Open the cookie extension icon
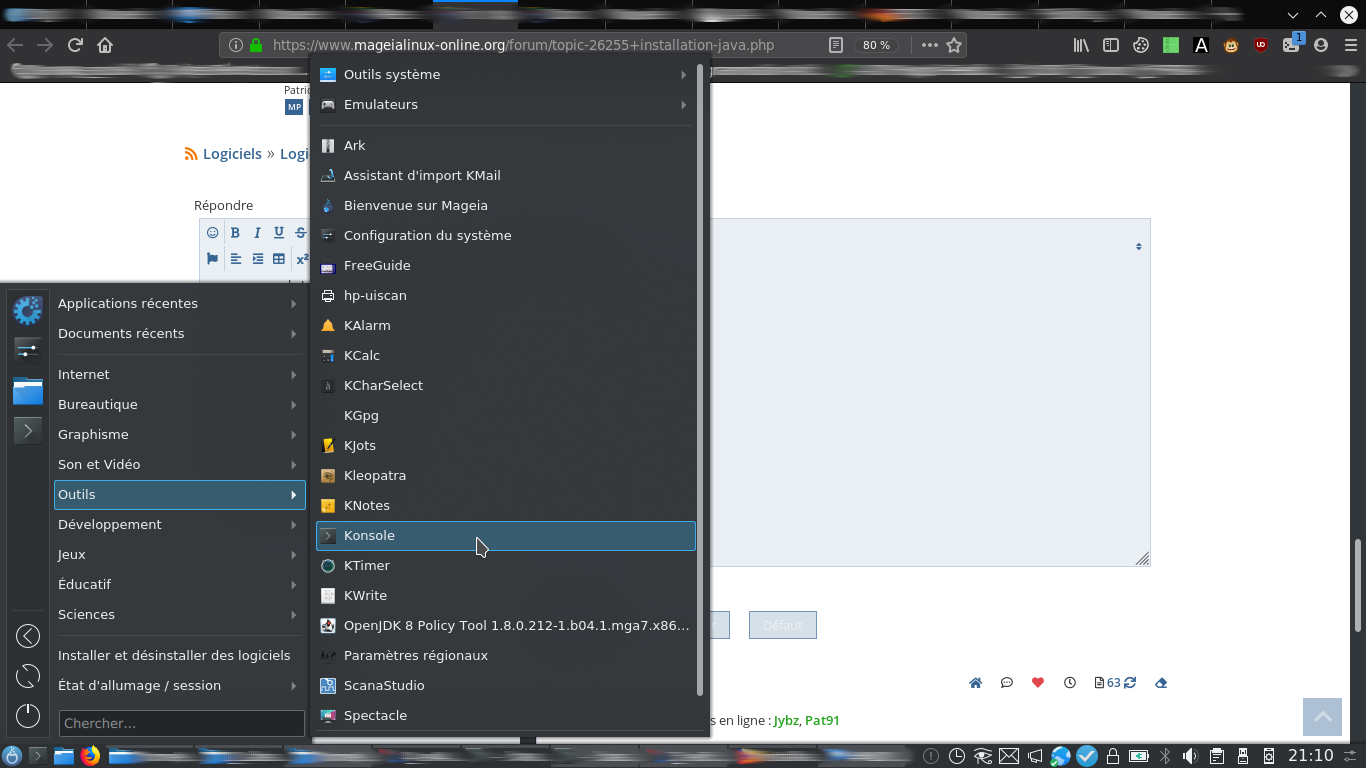 (1141, 45)
